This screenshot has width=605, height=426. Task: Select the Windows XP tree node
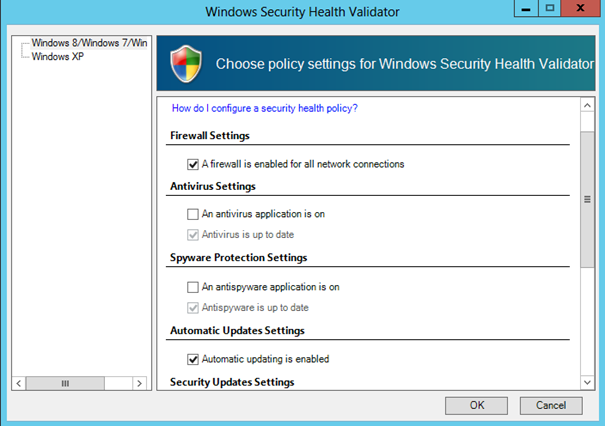[57, 56]
